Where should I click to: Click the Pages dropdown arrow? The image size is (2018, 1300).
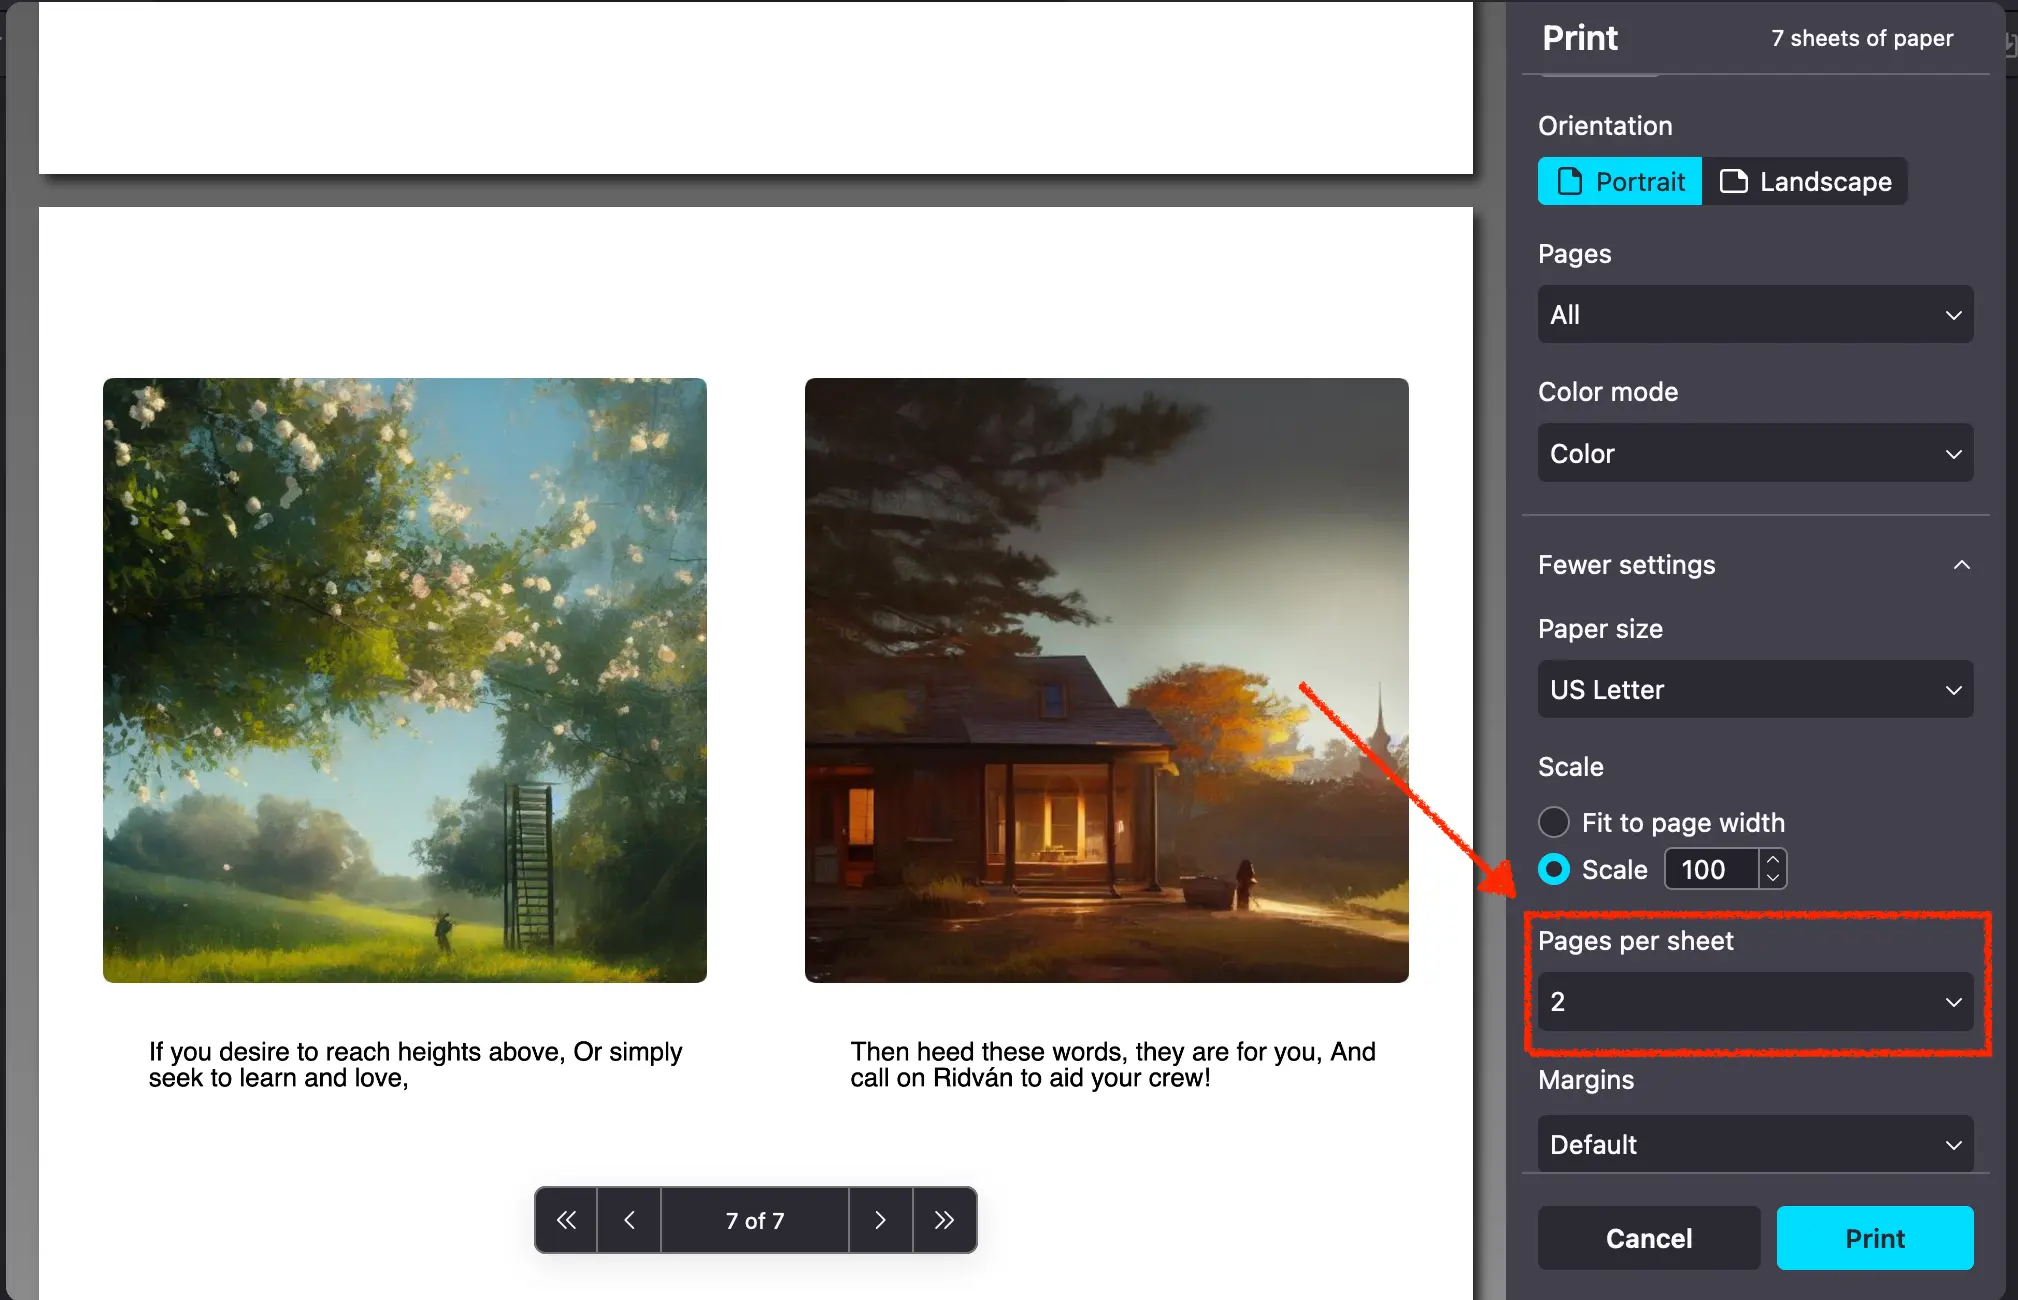coord(1955,313)
